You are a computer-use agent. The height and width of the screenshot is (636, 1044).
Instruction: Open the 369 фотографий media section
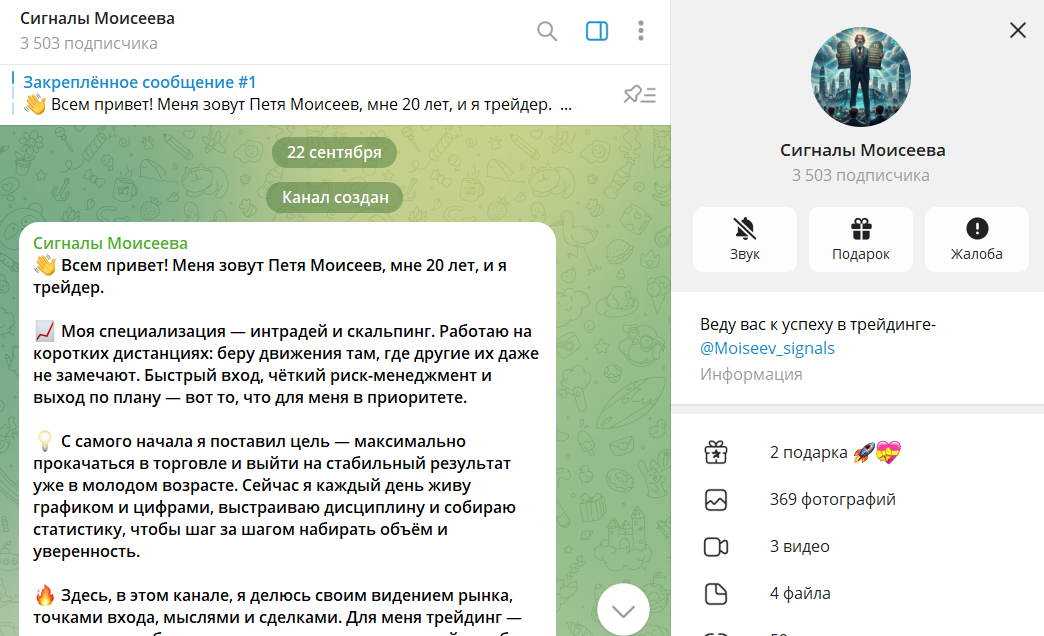[832, 499]
